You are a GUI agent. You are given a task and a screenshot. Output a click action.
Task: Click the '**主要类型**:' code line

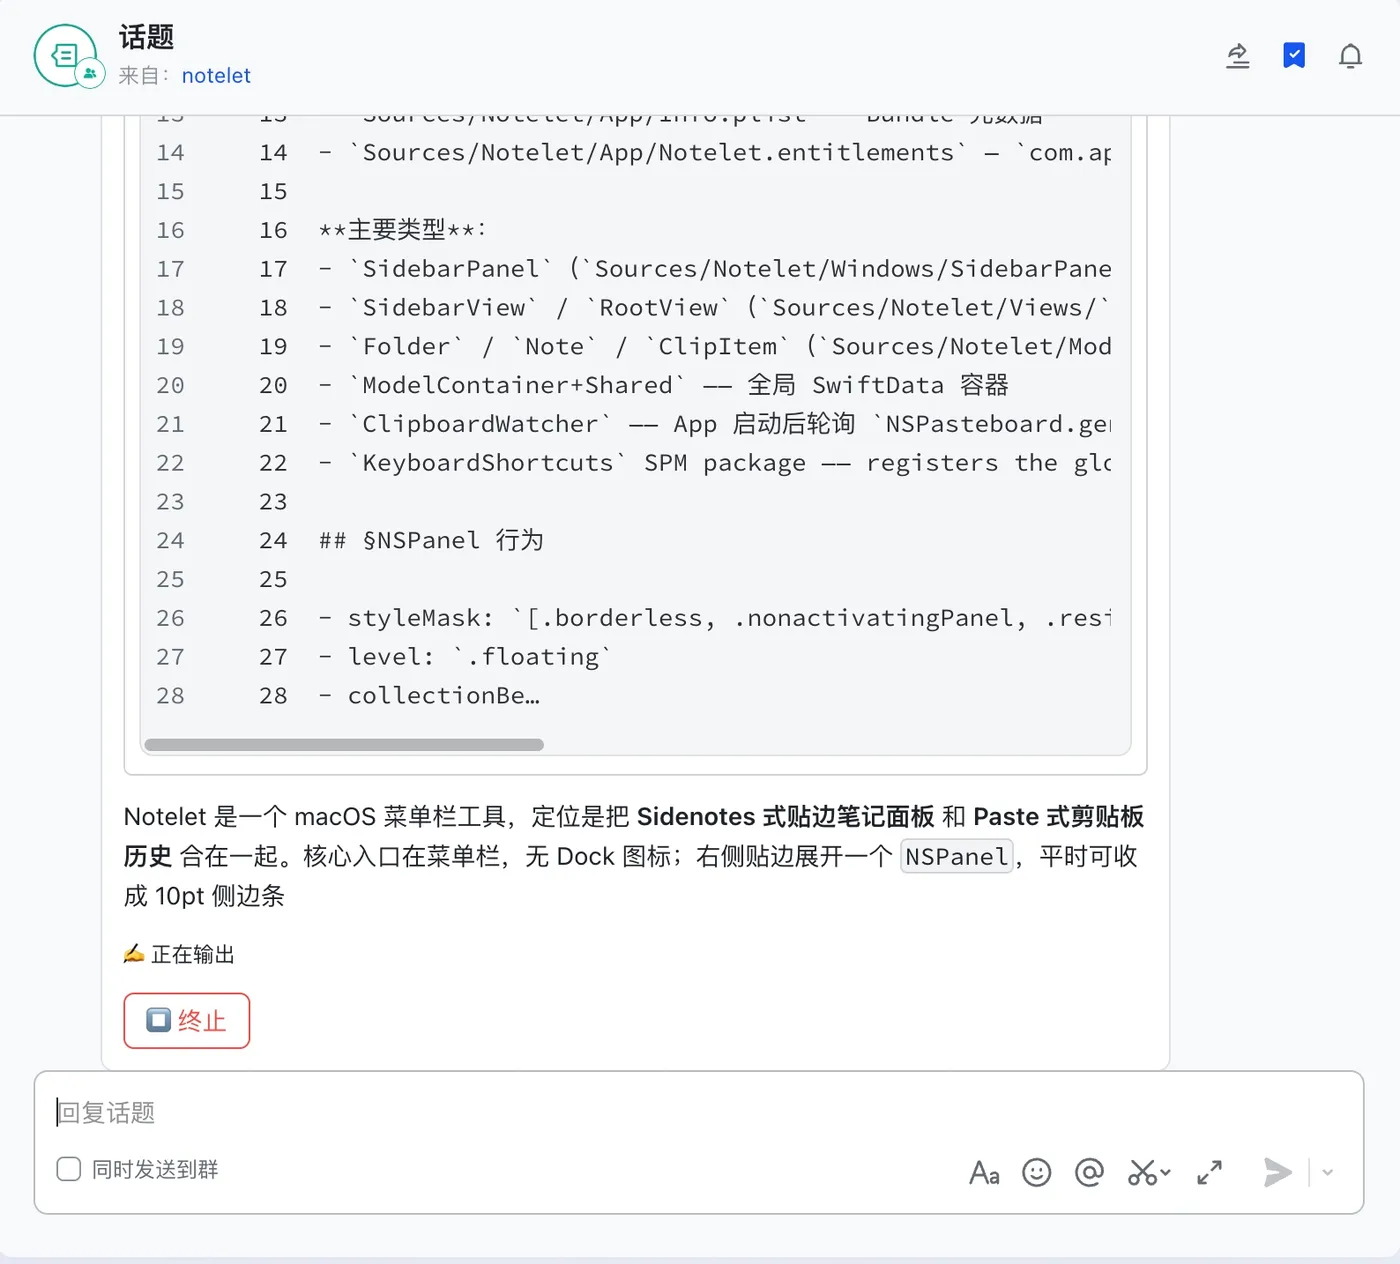pos(402,230)
